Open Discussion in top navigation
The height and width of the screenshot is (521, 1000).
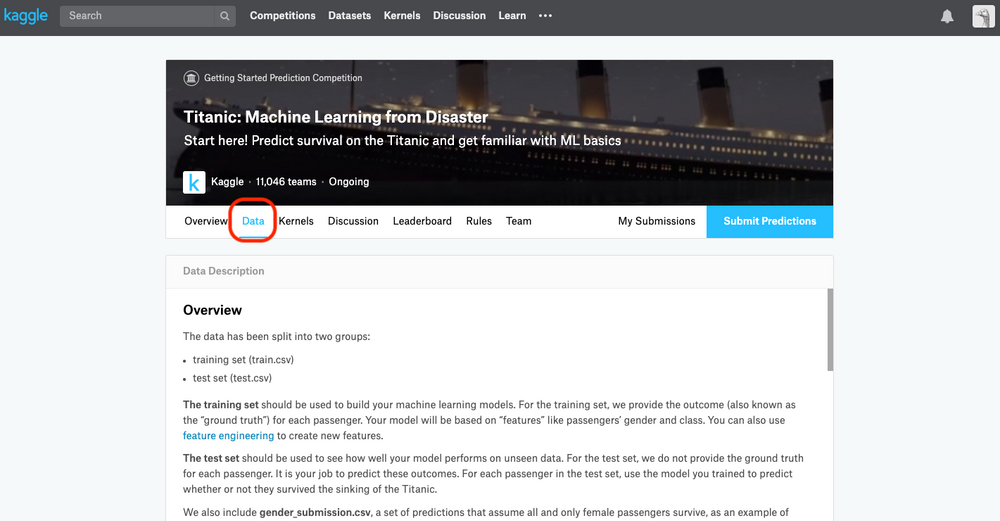(x=459, y=15)
